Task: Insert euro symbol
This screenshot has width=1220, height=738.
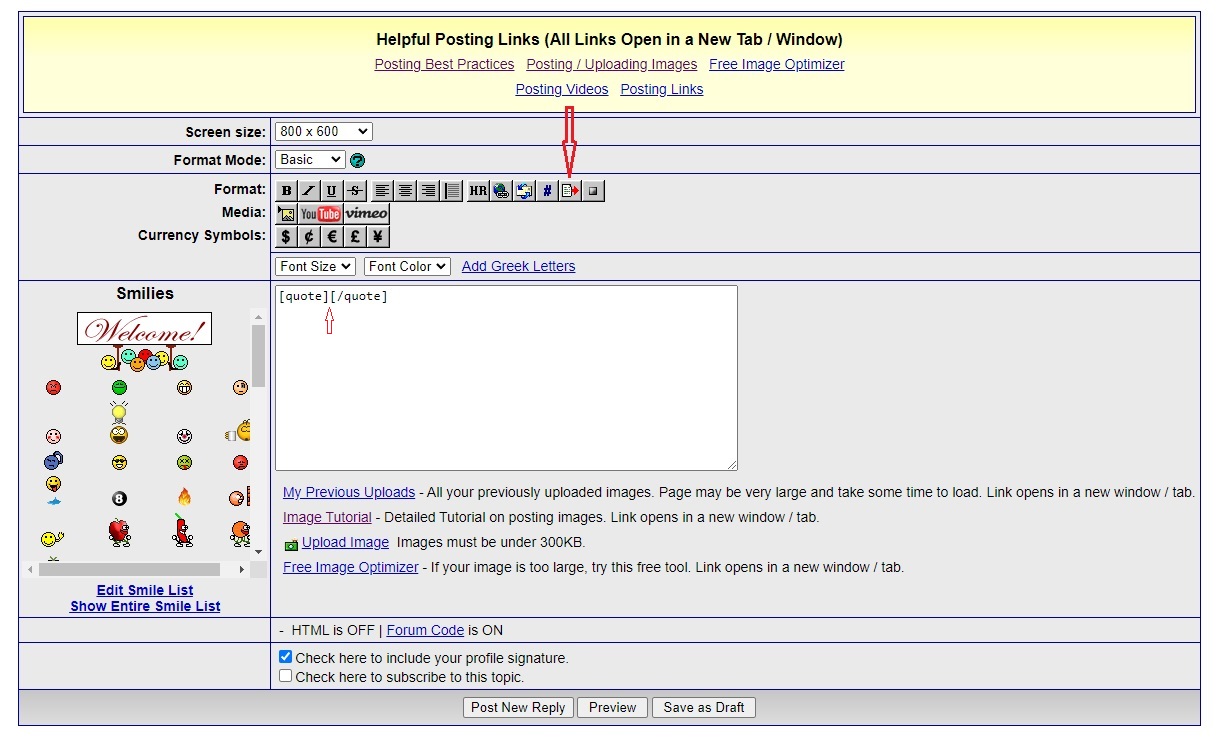Action: coord(332,236)
